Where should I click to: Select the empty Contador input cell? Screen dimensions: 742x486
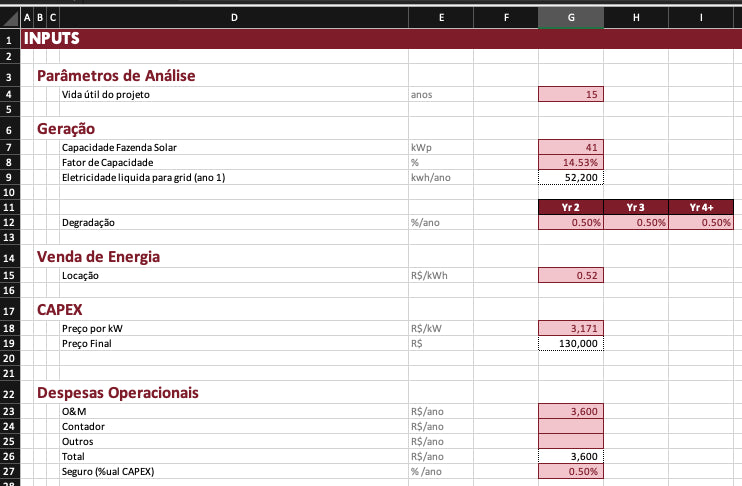[x=571, y=426]
